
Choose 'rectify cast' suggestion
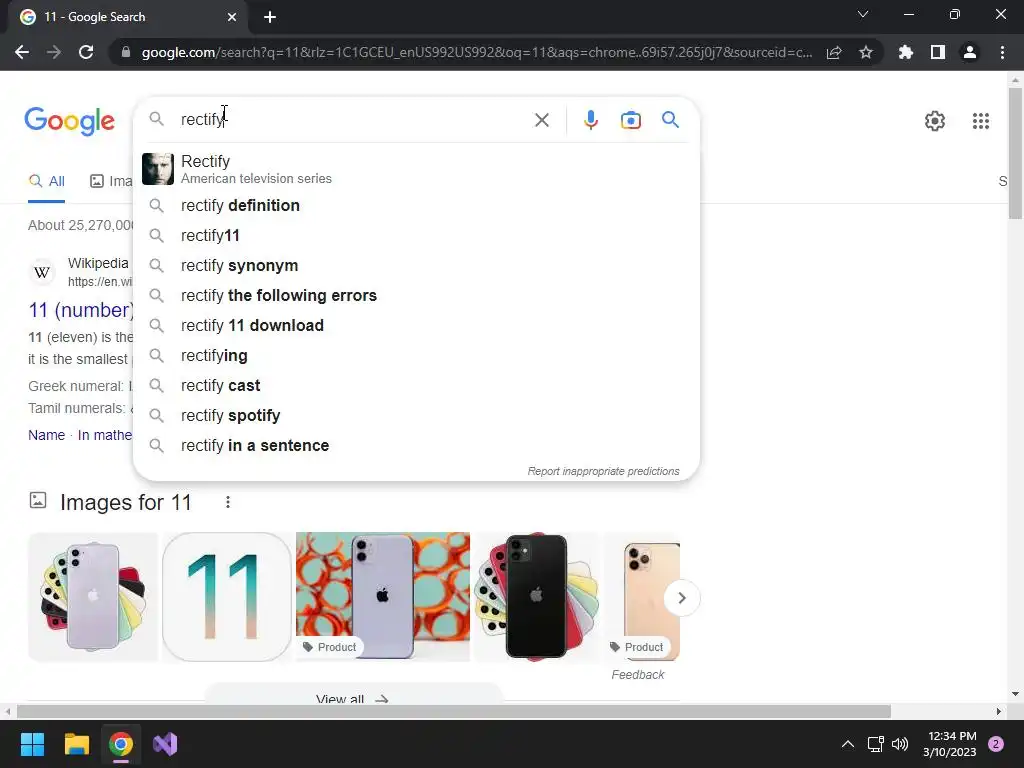pyautogui.click(x=416, y=386)
